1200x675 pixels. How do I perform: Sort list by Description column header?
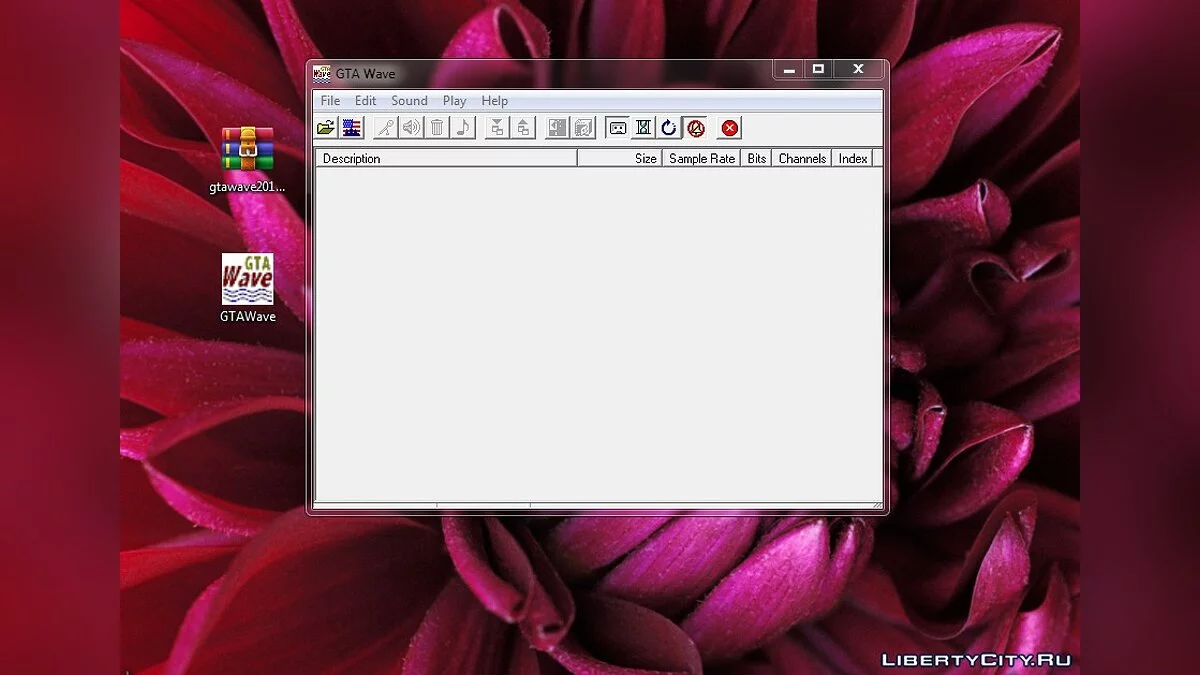[445, 158]
